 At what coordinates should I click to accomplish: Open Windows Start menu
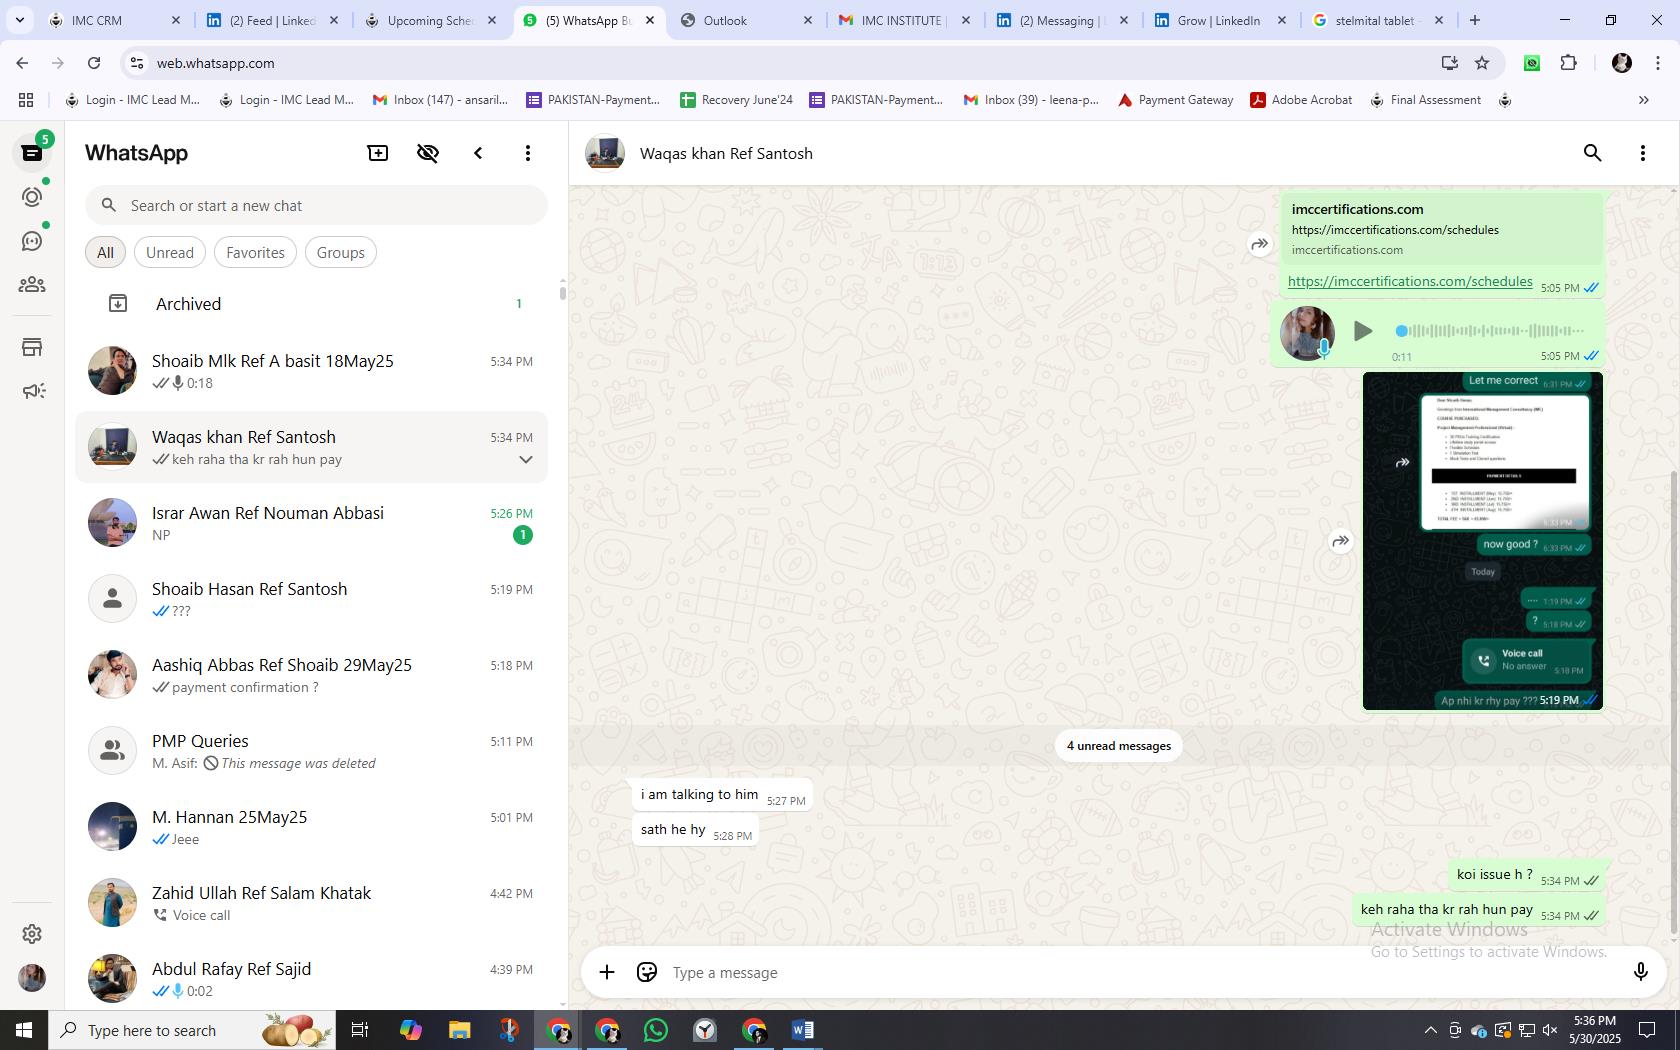24,1030
